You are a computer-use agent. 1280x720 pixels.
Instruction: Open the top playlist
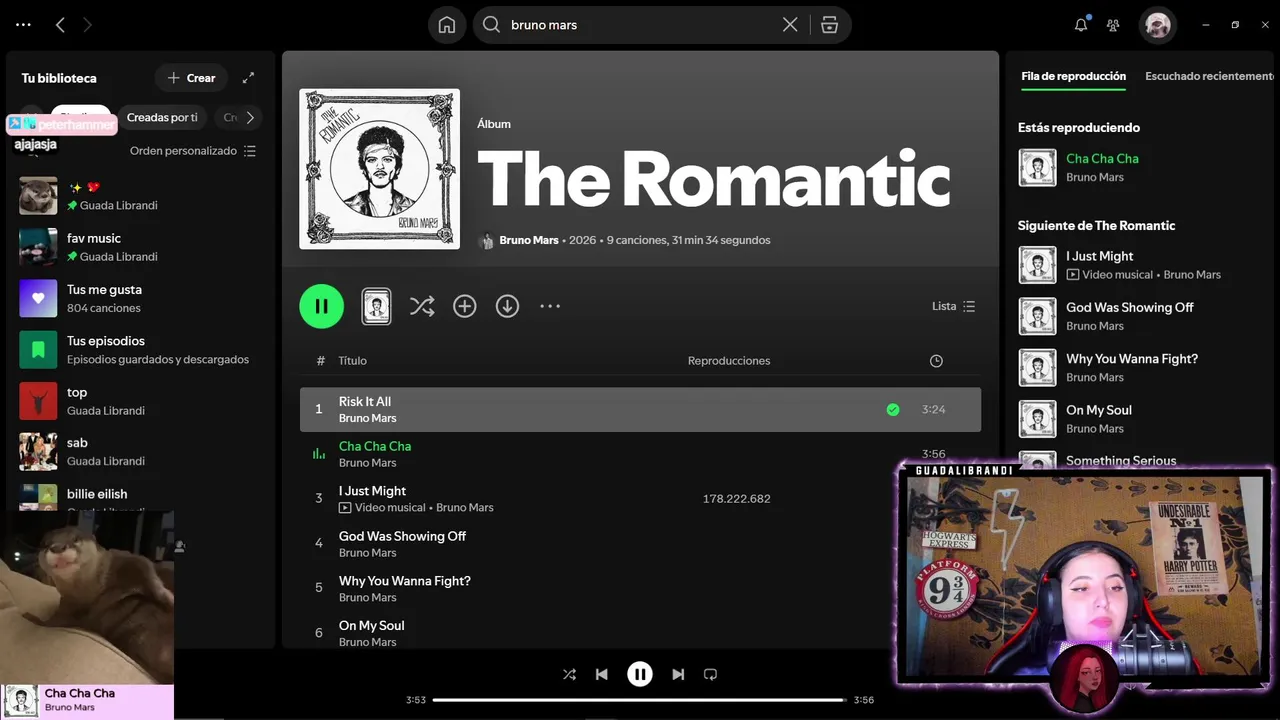point(140,401)
